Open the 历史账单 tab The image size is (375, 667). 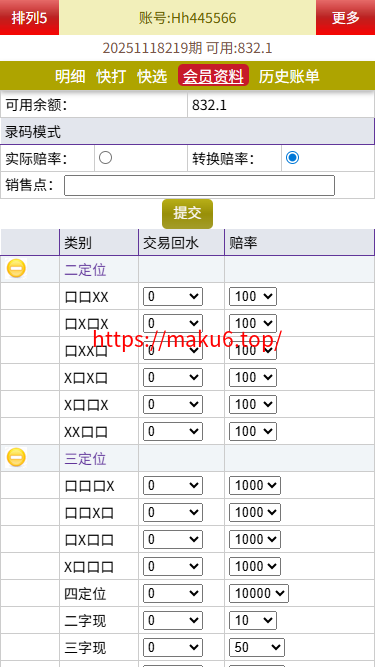(x=289, y=77)
